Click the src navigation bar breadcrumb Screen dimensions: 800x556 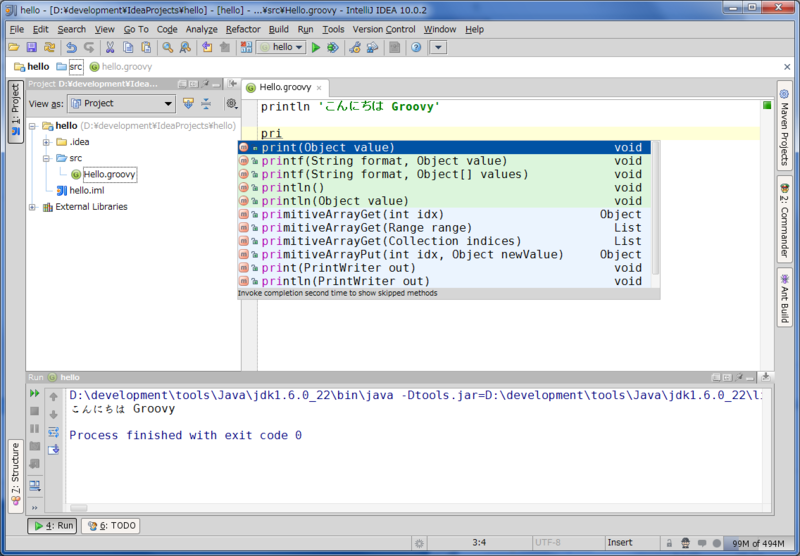[x=76, y=67]
